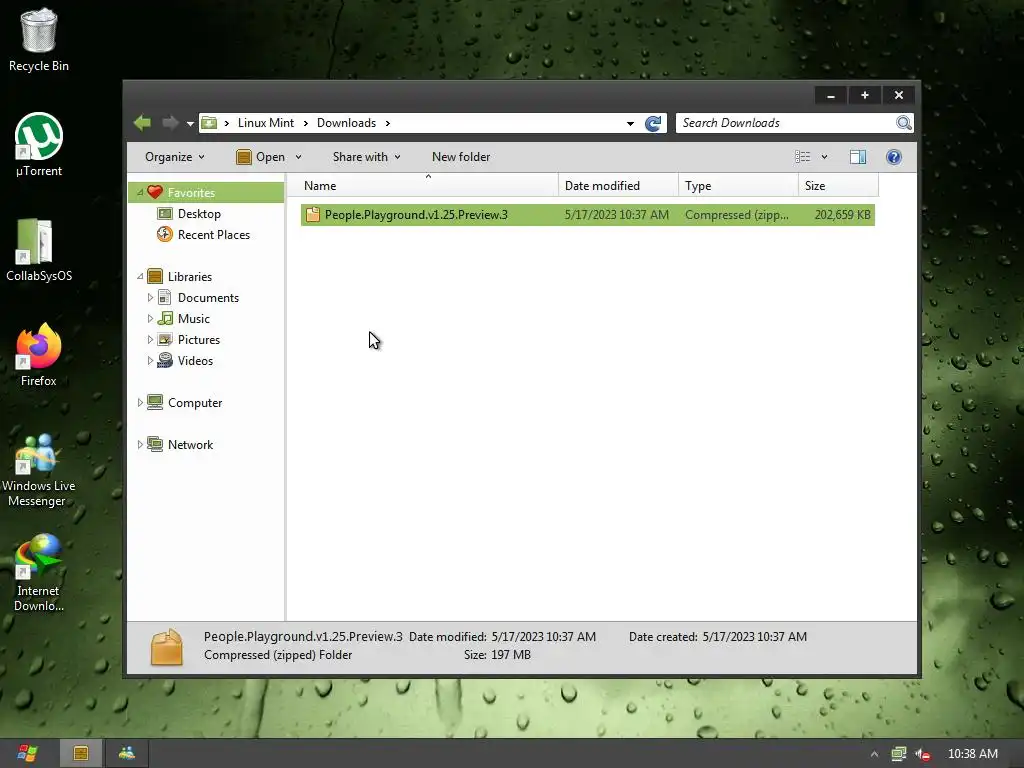Open the Pictures library
Screen dimensions: 1024x768
(x=199, y=340)
